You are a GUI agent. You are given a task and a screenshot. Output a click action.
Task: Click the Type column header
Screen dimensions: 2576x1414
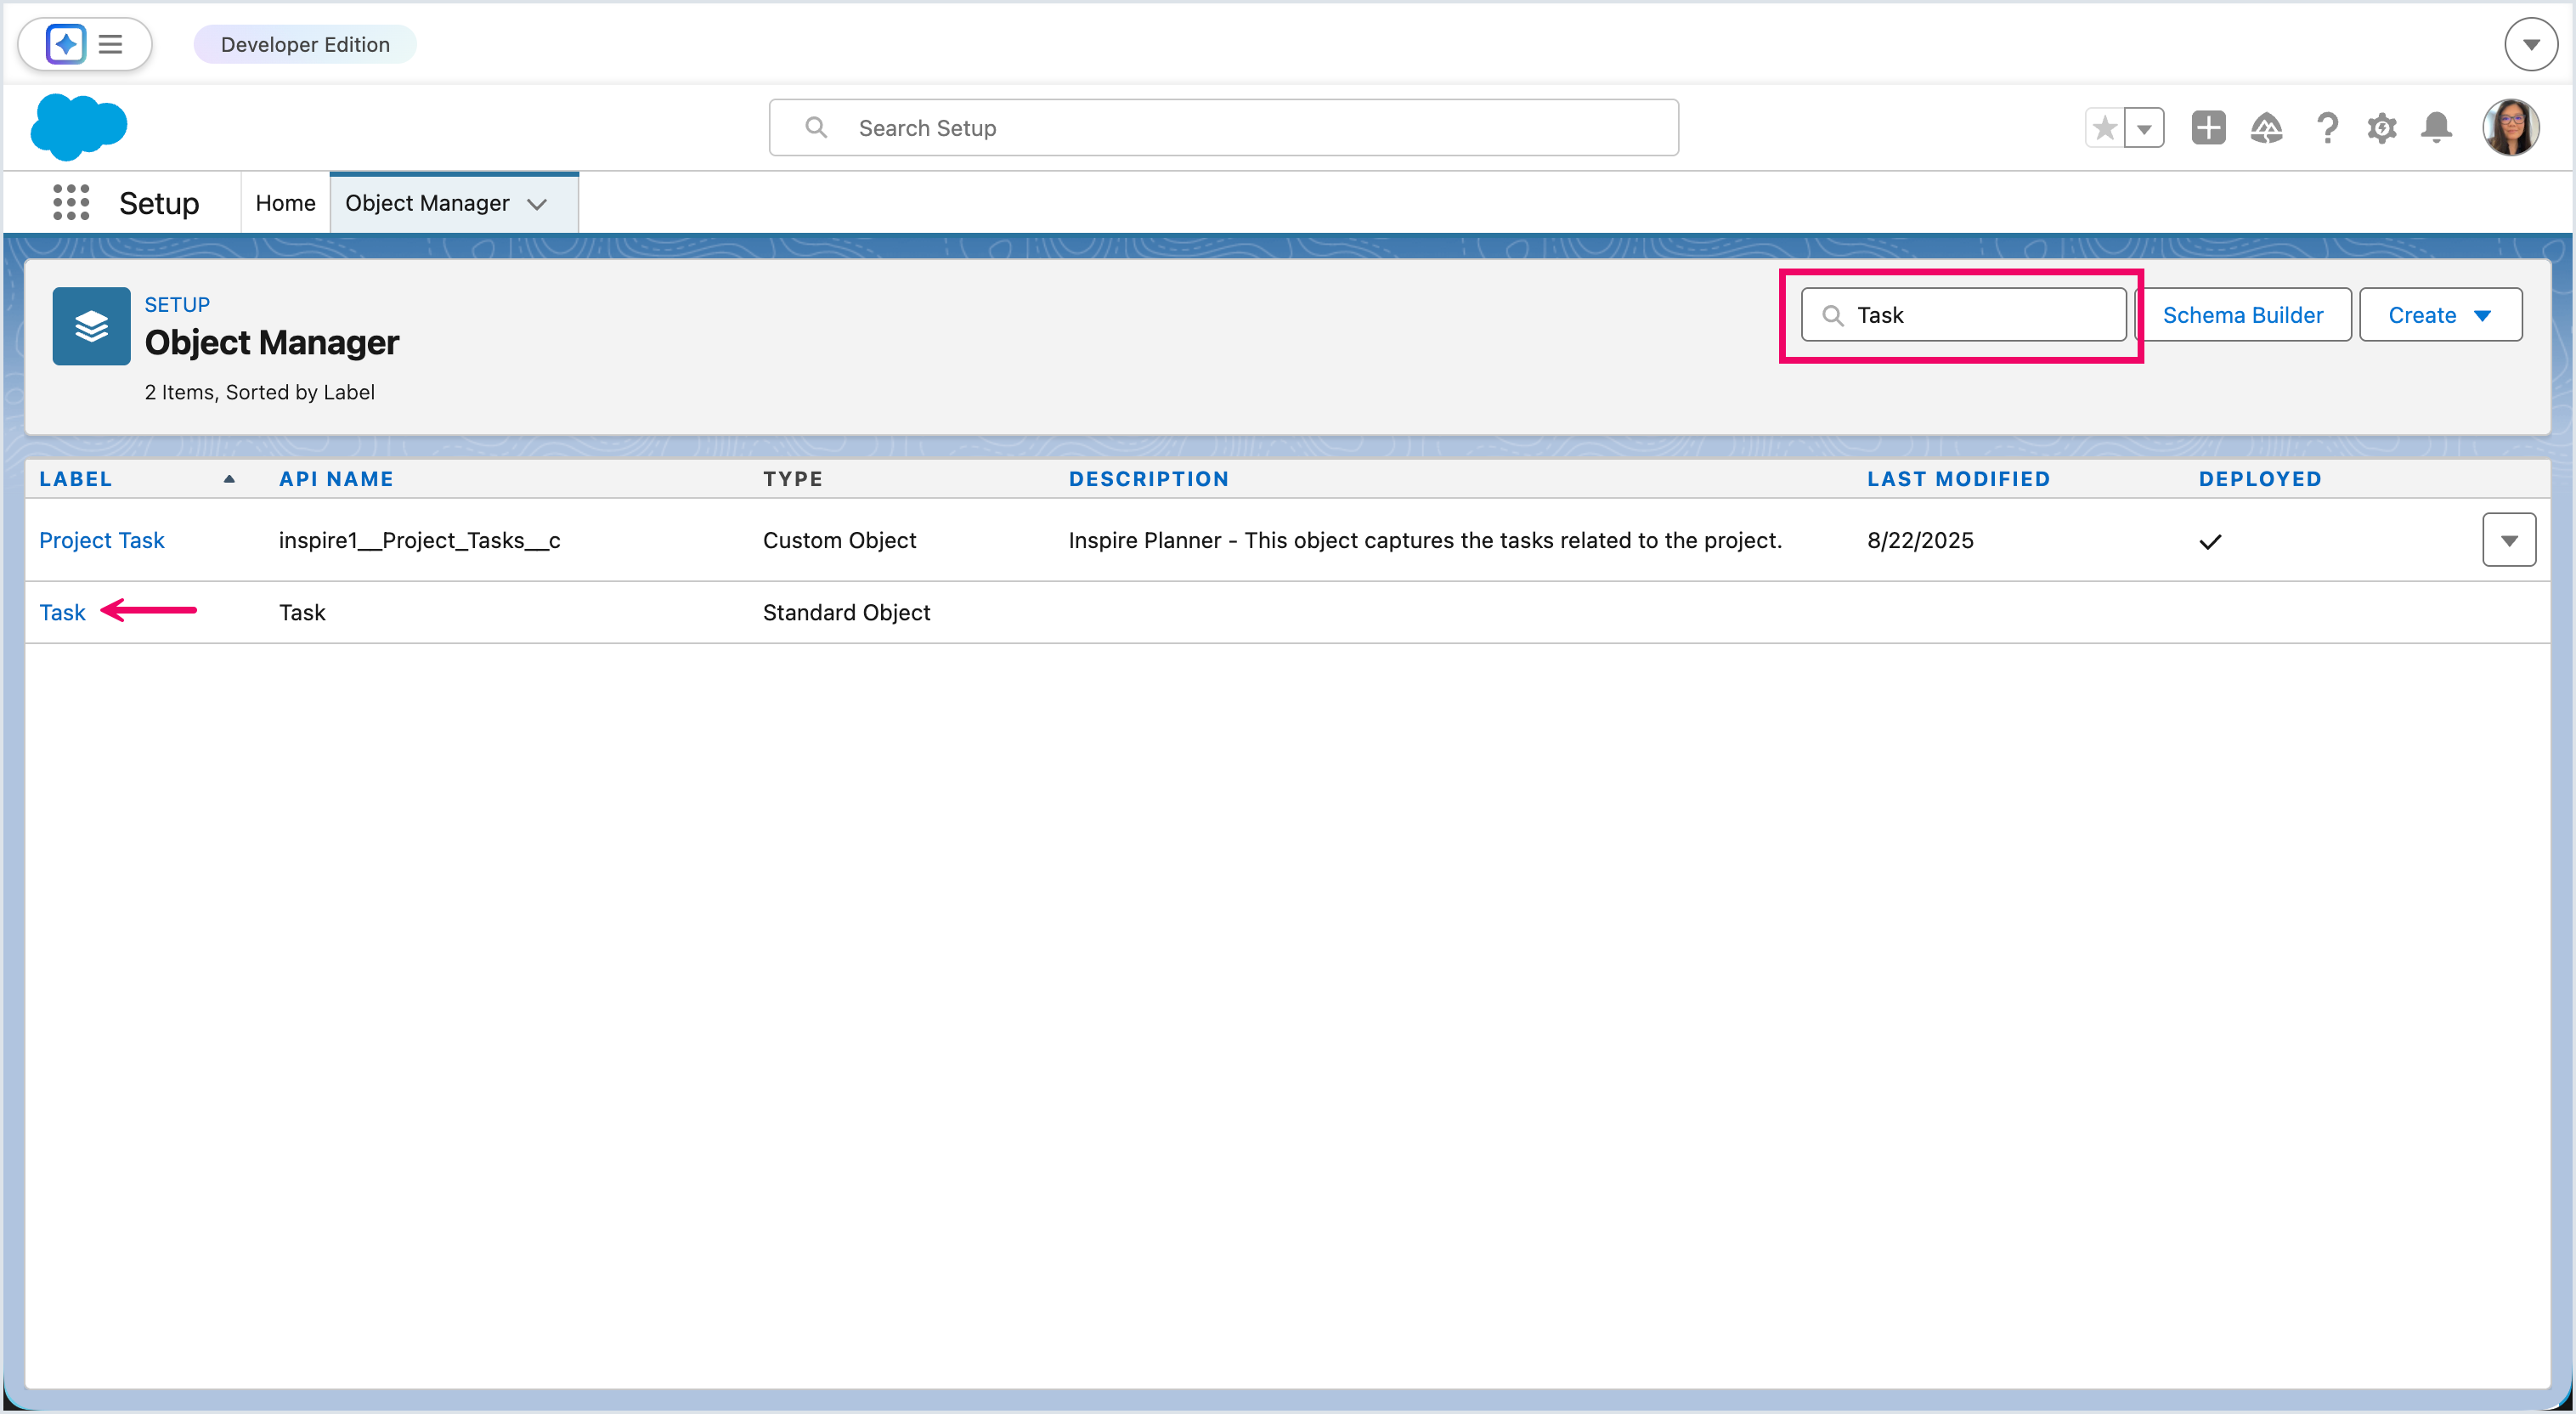(x=792, y=479)
